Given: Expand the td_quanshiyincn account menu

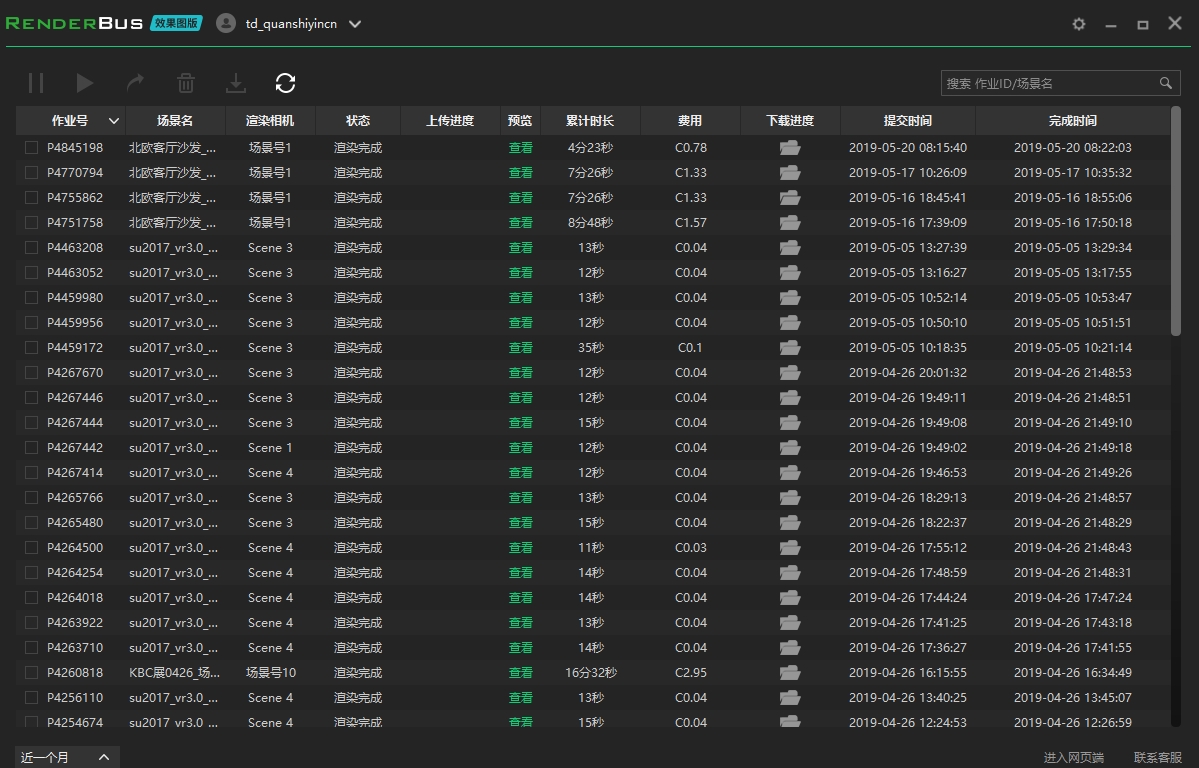Looking at the screenshot, I should [x=354, y=23].
